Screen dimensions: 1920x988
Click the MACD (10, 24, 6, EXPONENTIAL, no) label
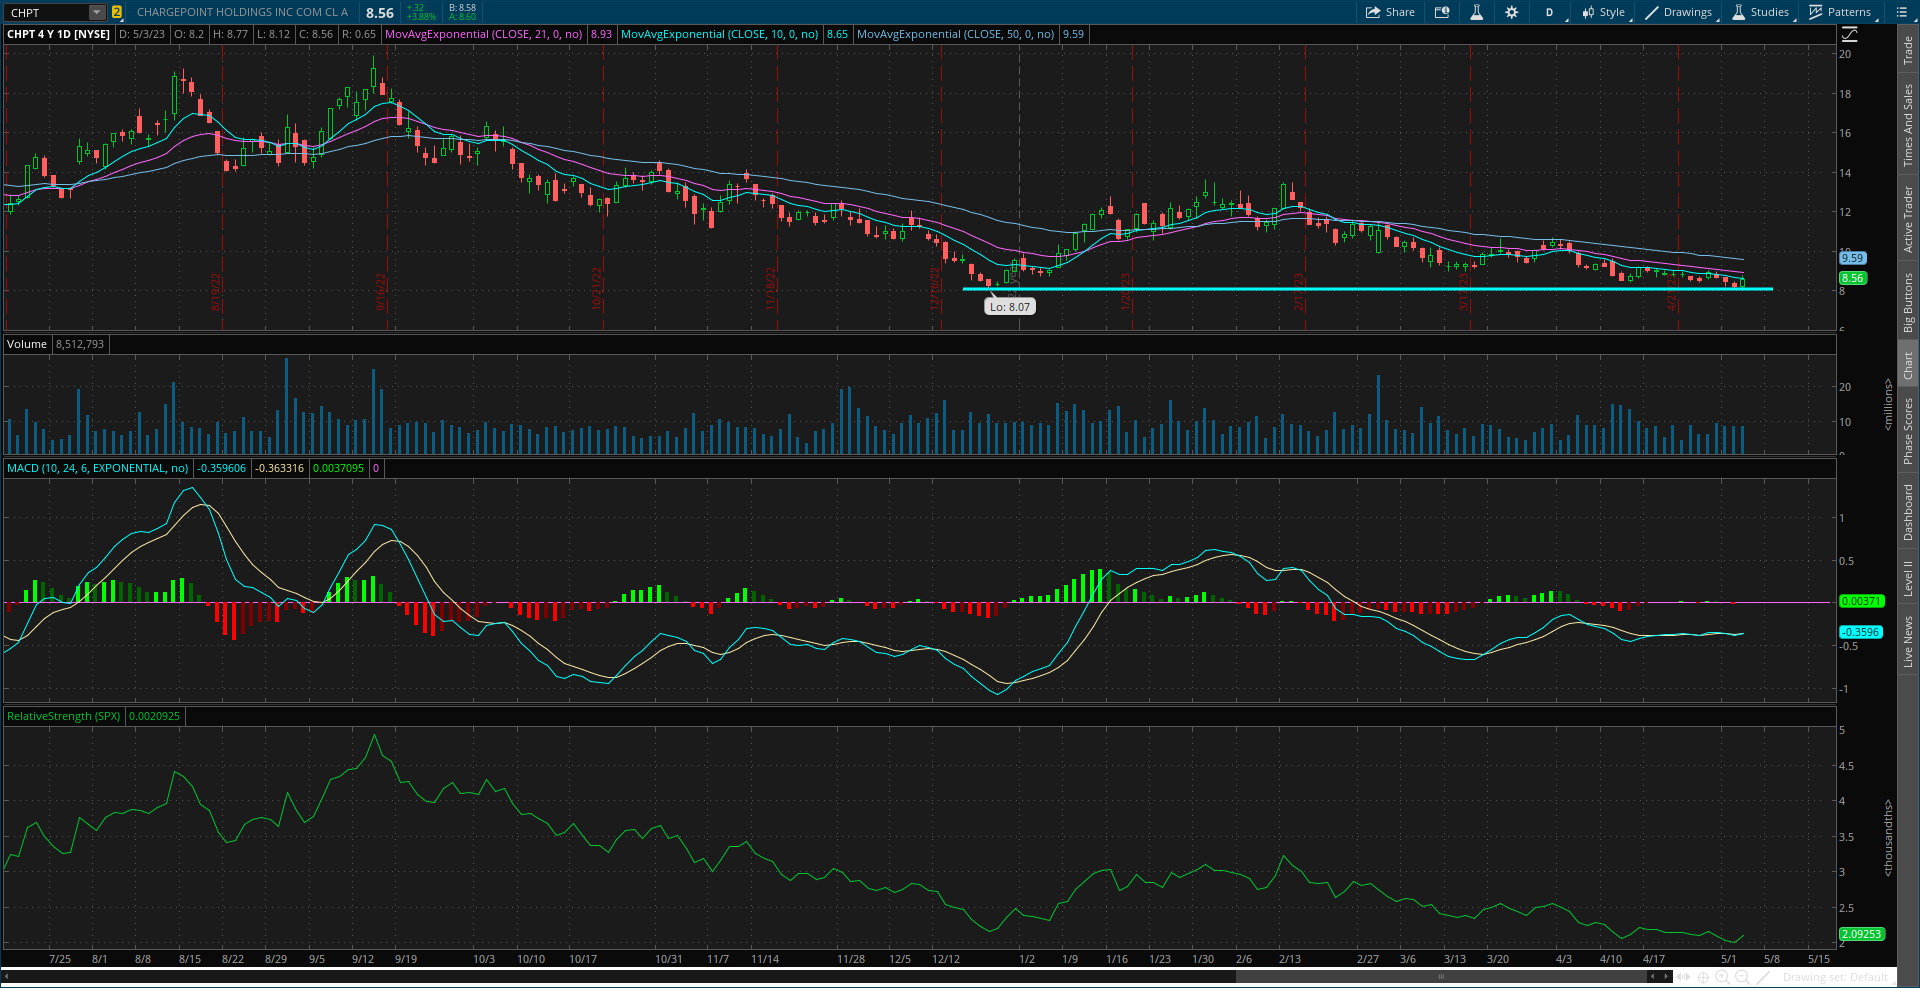[x=98, y=468]
